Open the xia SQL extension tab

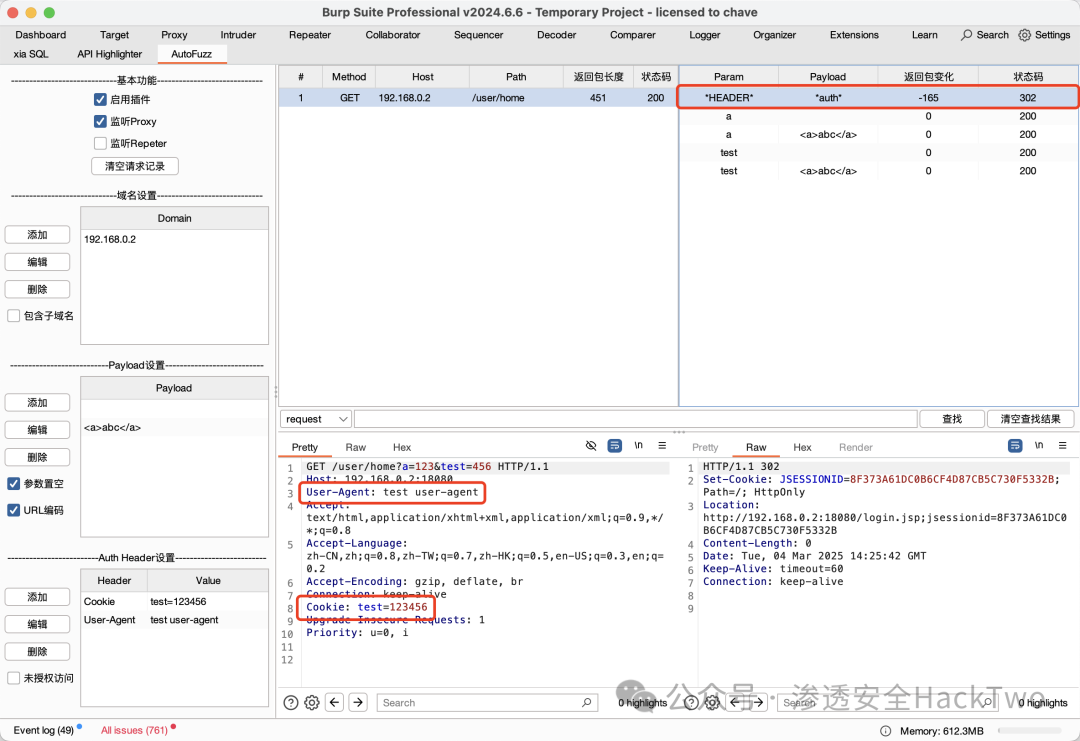(31, 54)
